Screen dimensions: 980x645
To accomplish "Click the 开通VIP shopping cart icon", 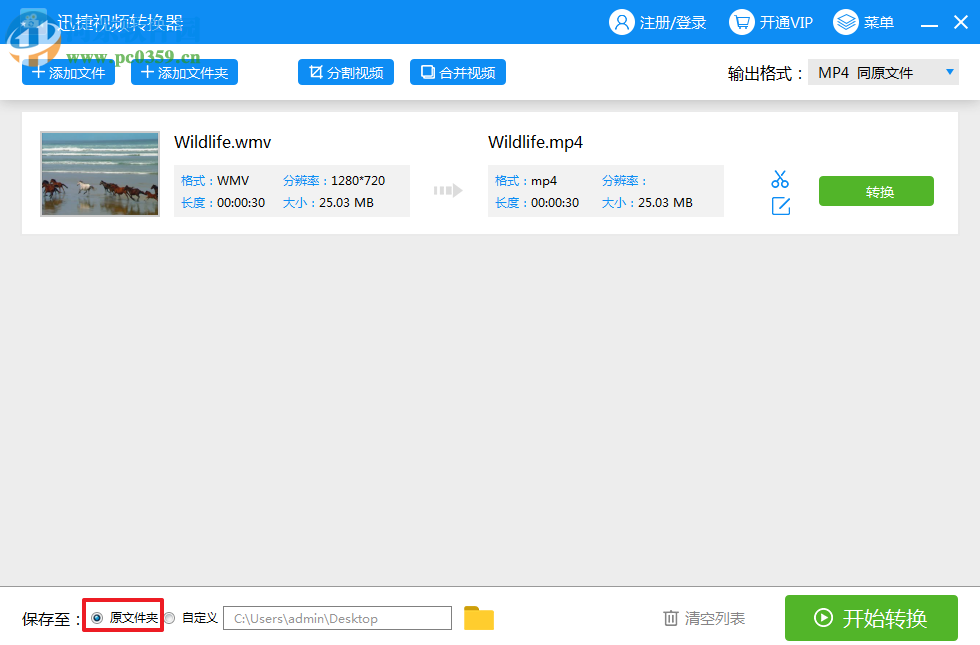I will (741, 21).
